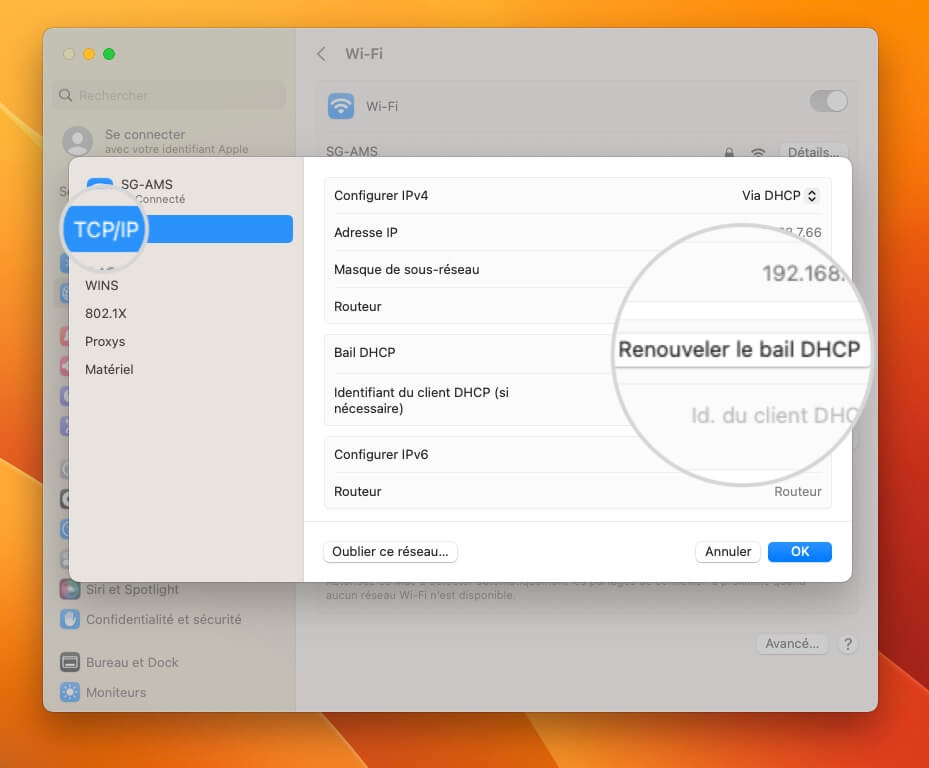Click the Avancé button
Image resolution: width=929 pixels, height=768 pixels.
[x=792, y=644]
